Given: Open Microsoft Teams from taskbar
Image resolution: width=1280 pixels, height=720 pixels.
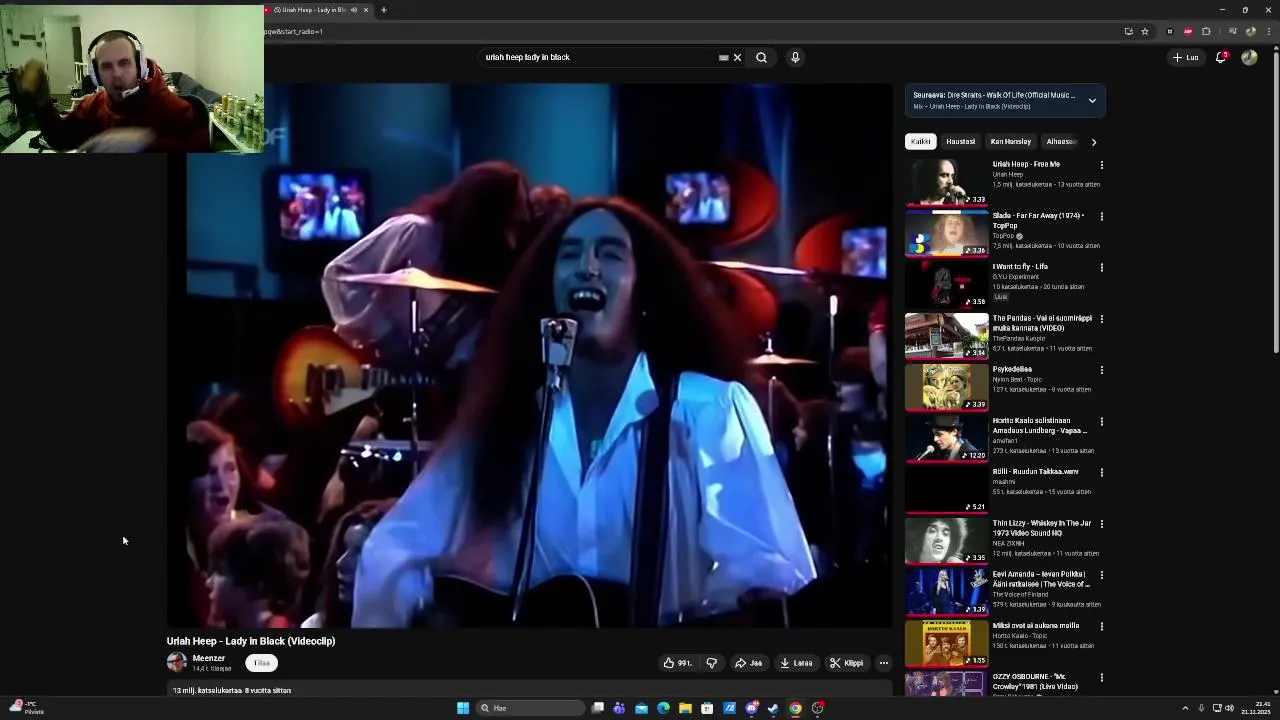Looking at the screenshot, I should [x=619, y=708].
